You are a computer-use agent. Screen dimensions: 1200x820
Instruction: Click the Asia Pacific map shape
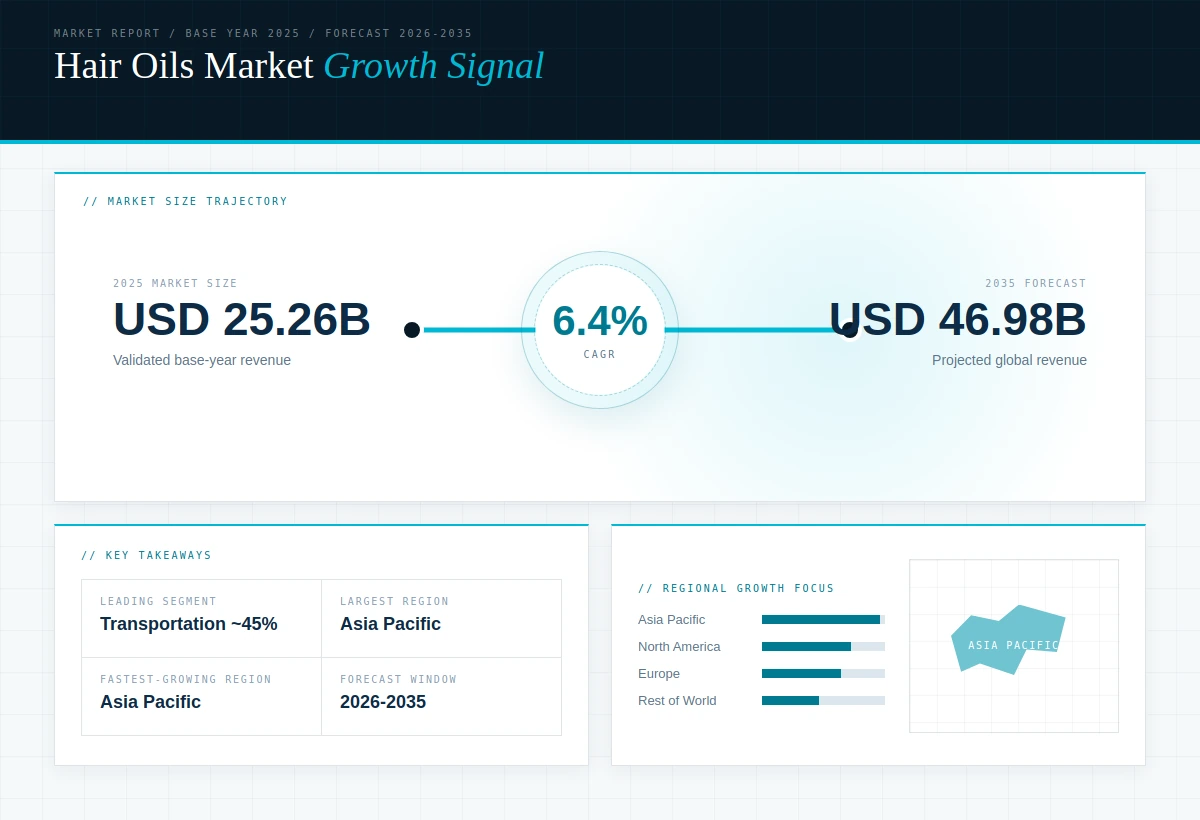(1008, 640)
